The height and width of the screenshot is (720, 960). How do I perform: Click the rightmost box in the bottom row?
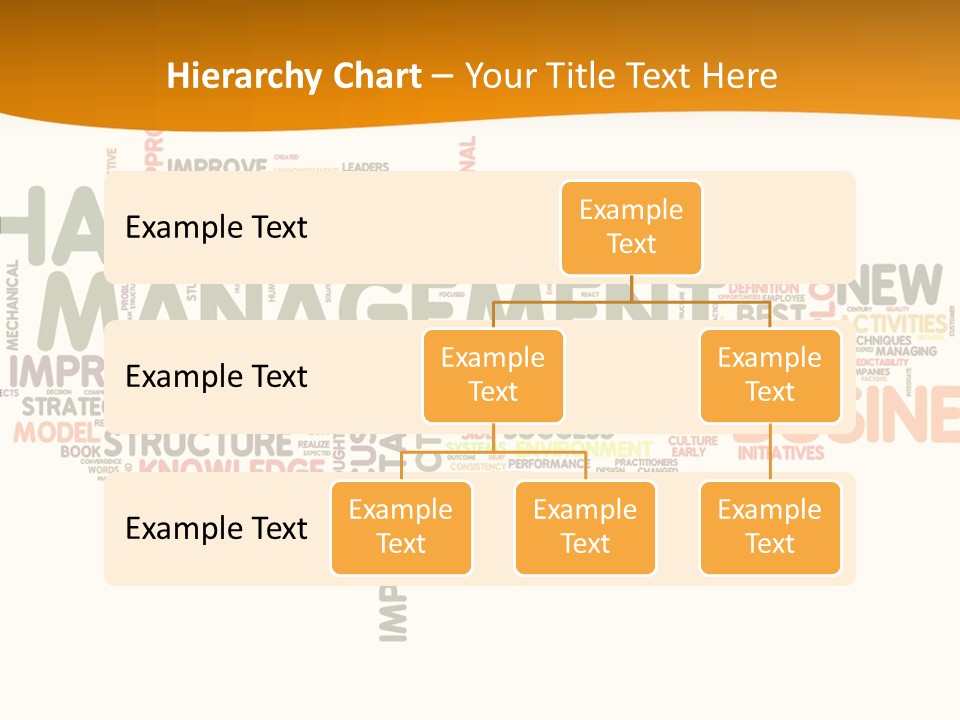(769, 527)
